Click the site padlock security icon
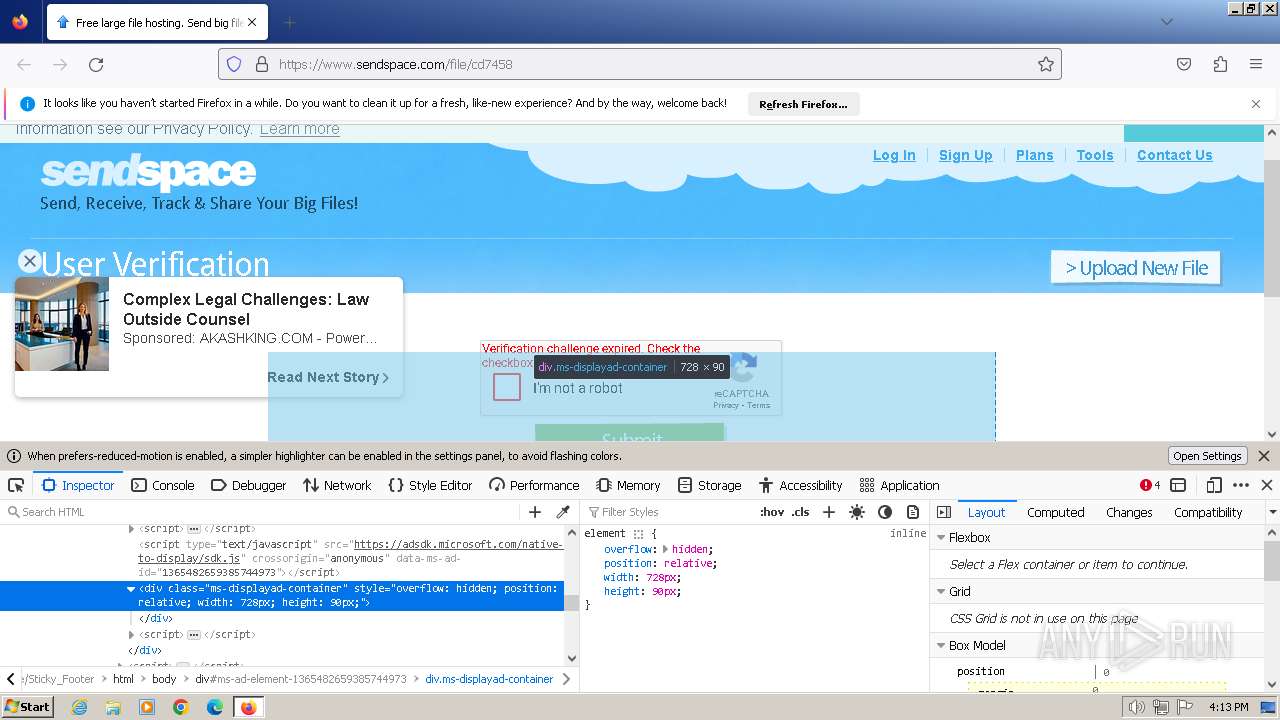1280x720 pixels. [262, 64]
